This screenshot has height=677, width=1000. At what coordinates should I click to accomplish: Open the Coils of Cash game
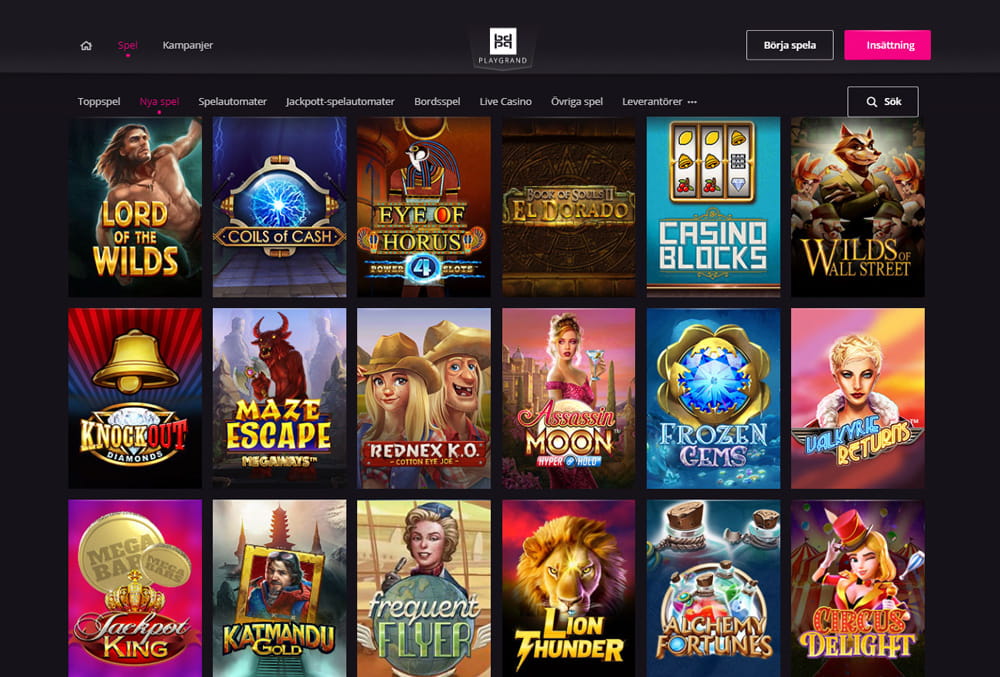tap(279, 207)
